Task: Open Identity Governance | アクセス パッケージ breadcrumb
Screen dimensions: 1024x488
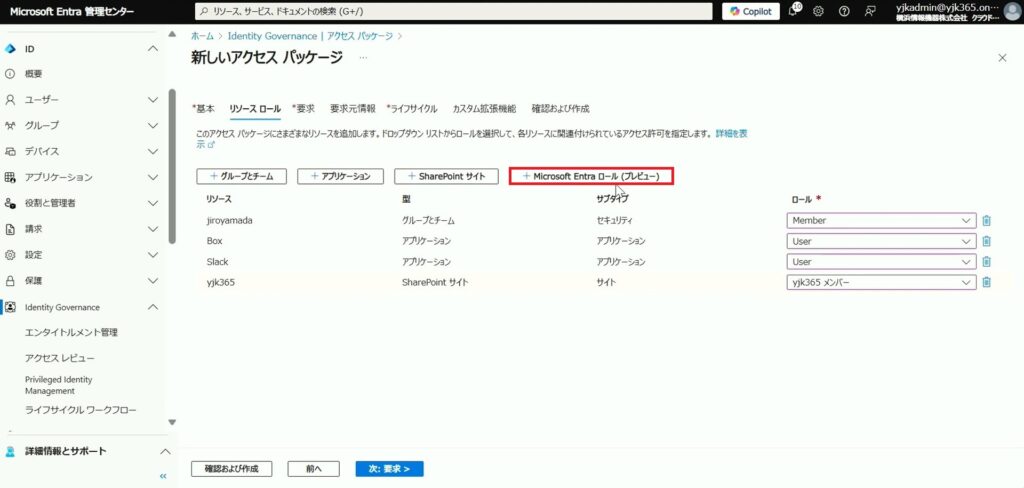Action: click(x=310, y=36)
